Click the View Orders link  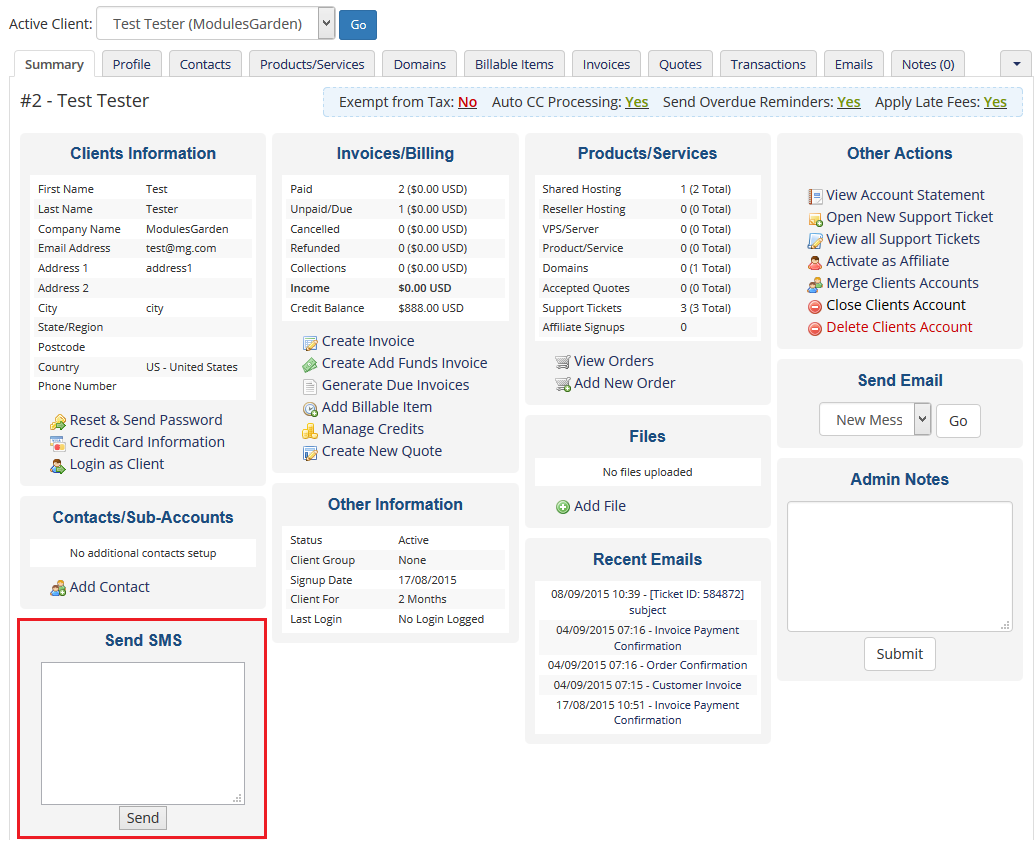tap(613, 361)
